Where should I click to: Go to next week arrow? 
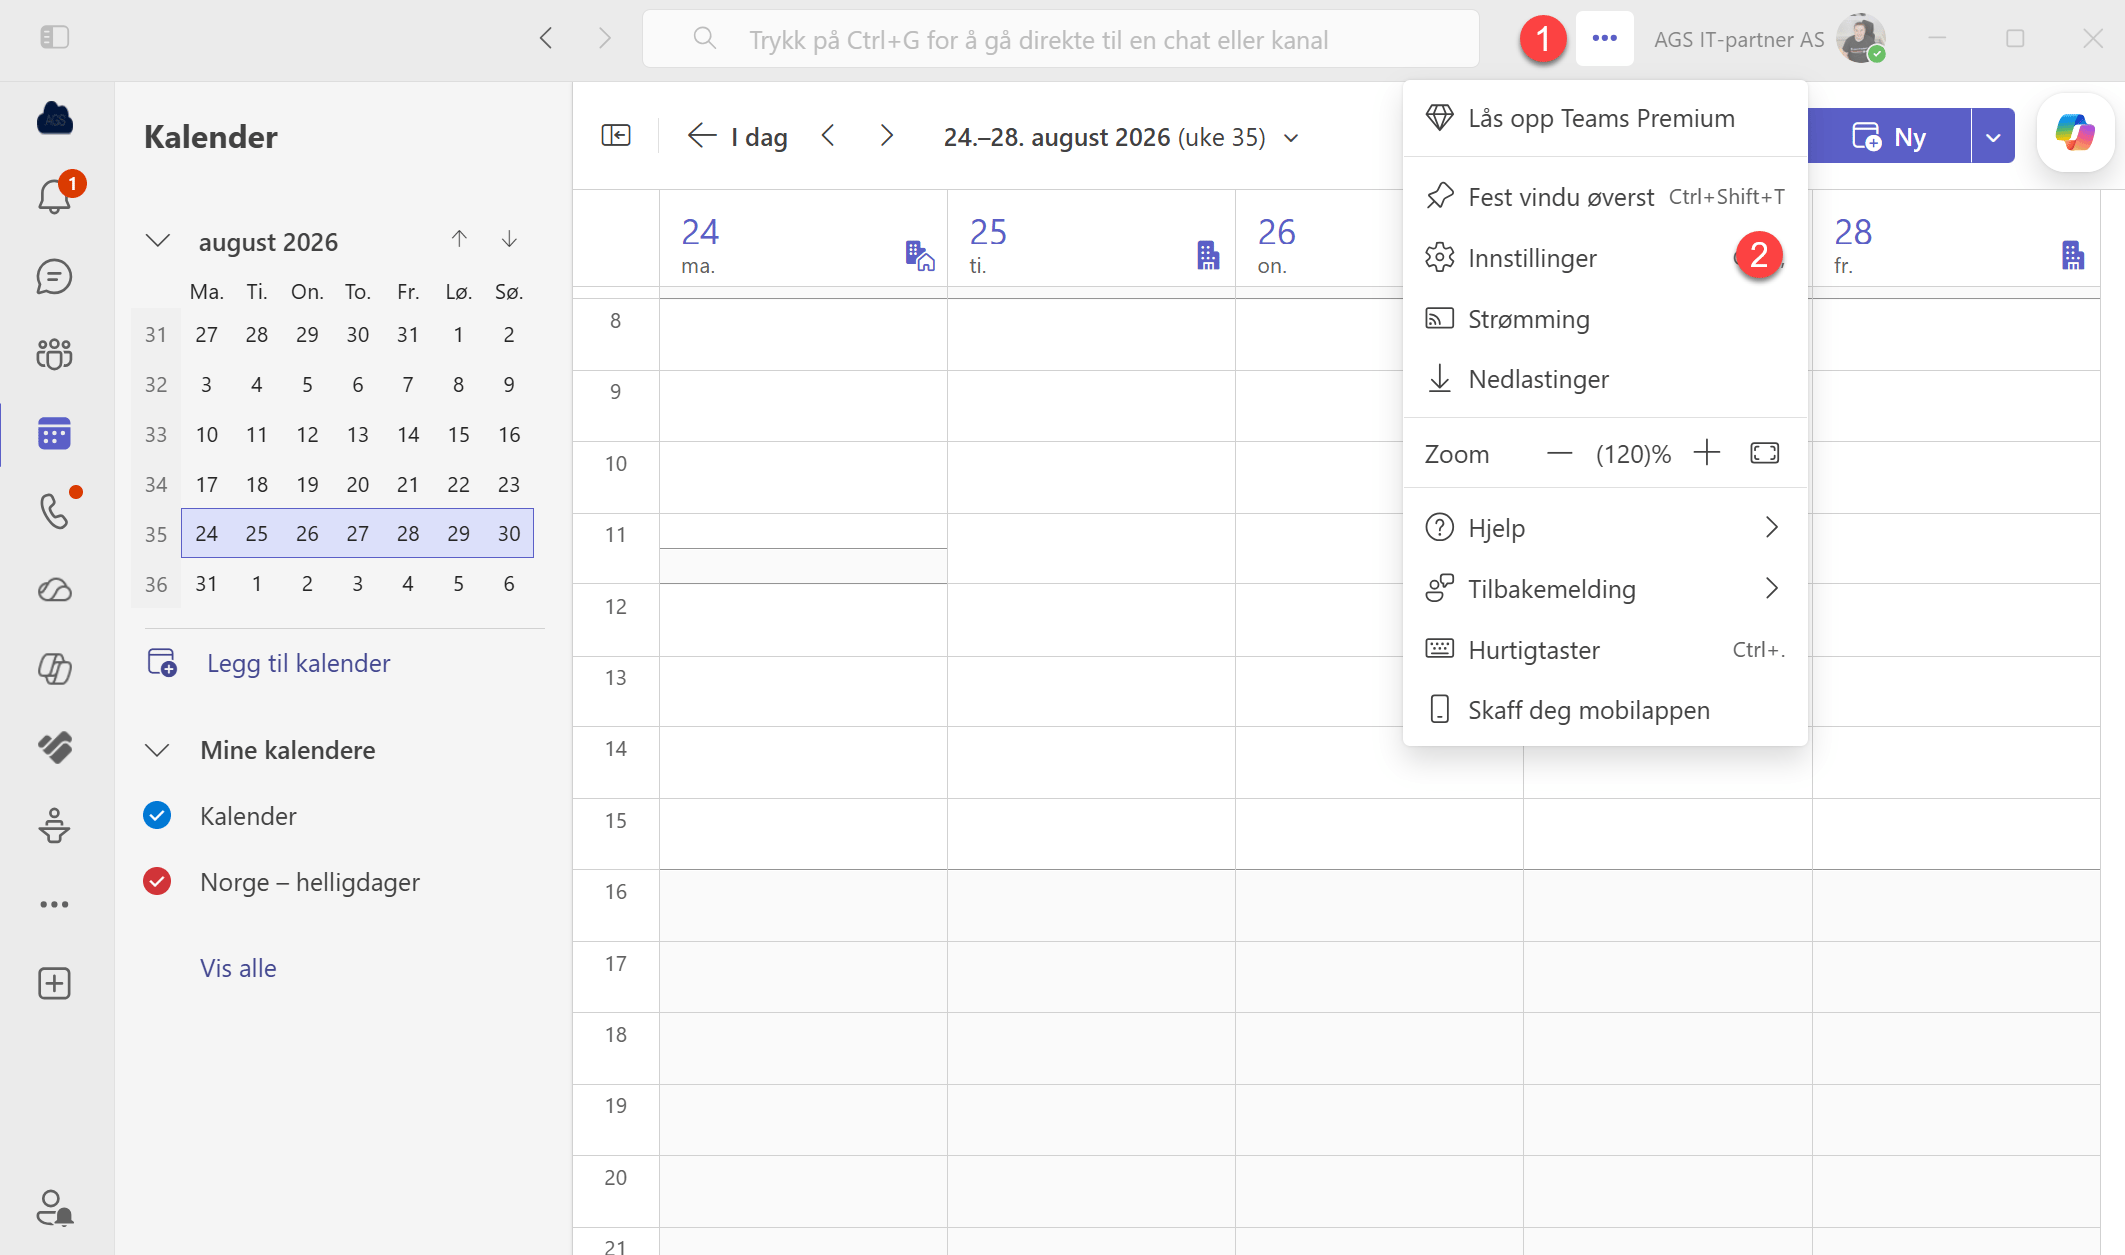pos(886,136)
